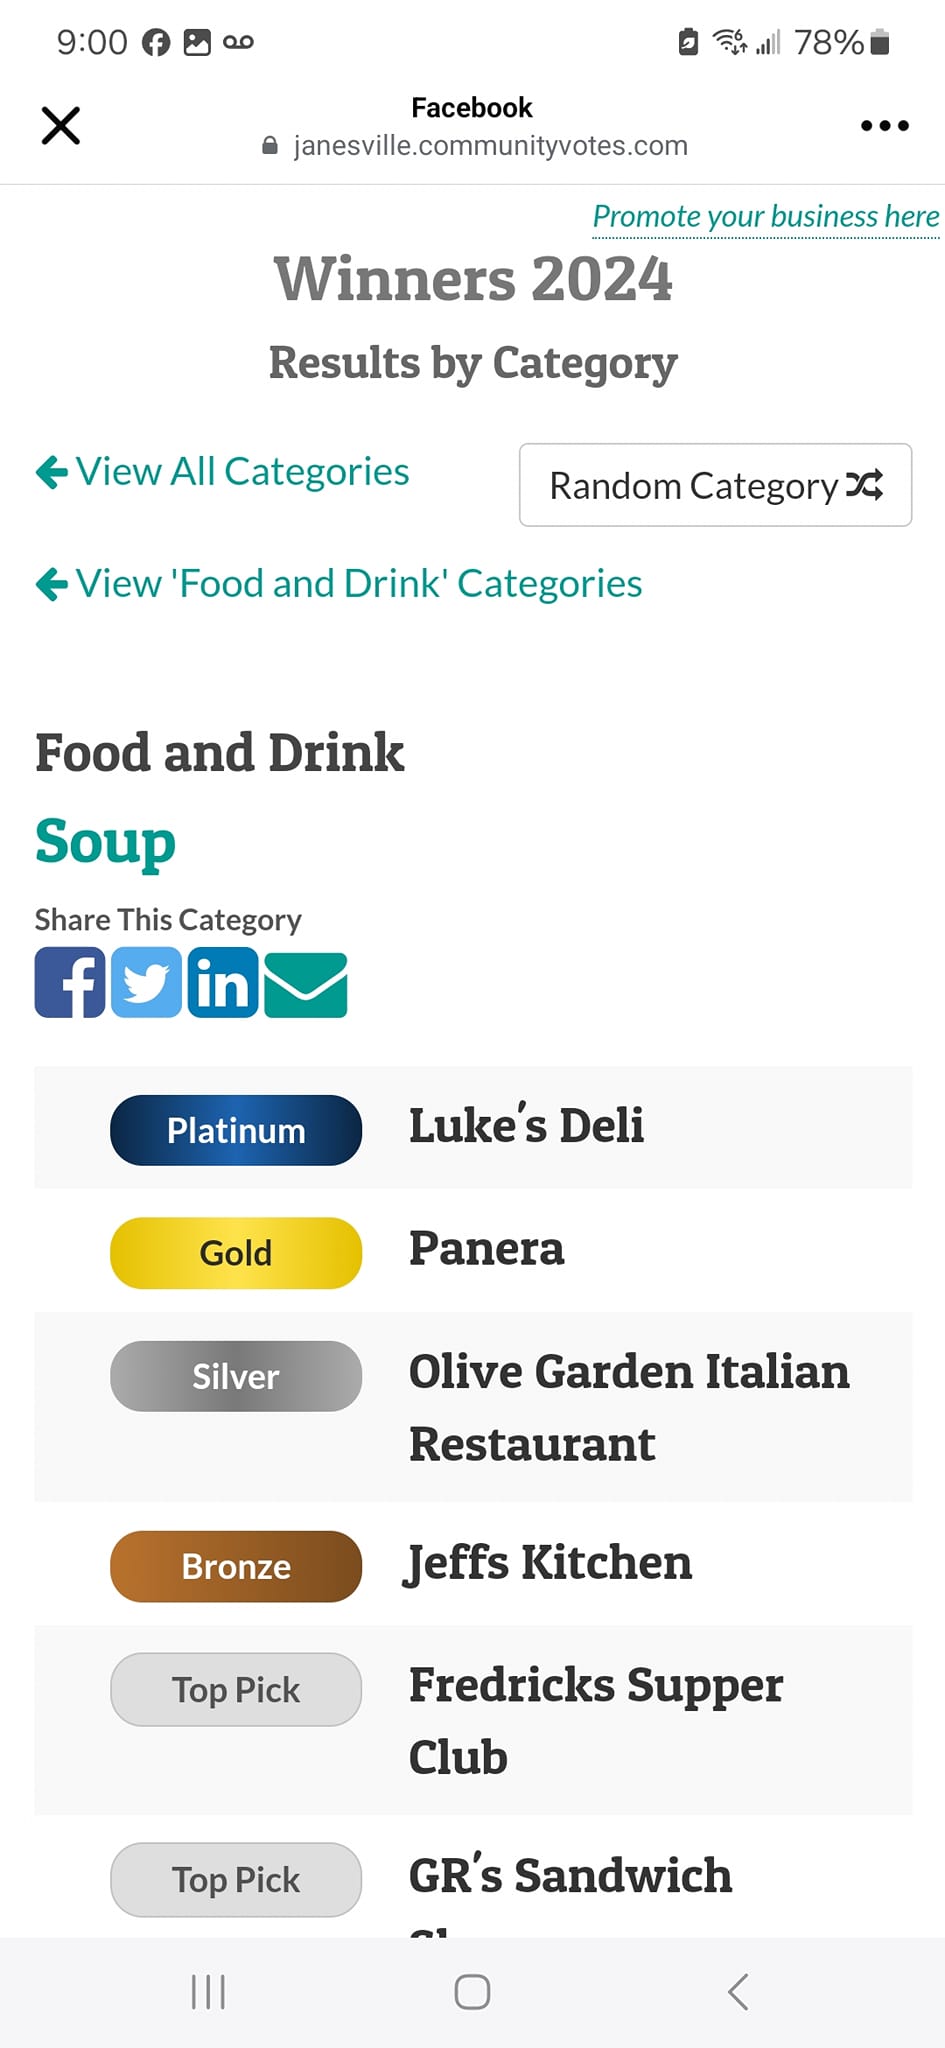
Task: Open the Jeffs Kitchen Bronze entry
Action: pos(549,1563)
